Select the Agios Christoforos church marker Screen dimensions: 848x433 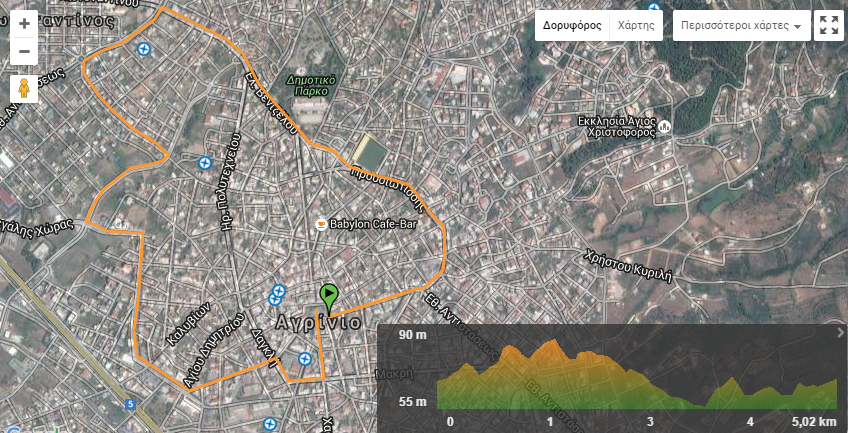click(x=664, y=127)
